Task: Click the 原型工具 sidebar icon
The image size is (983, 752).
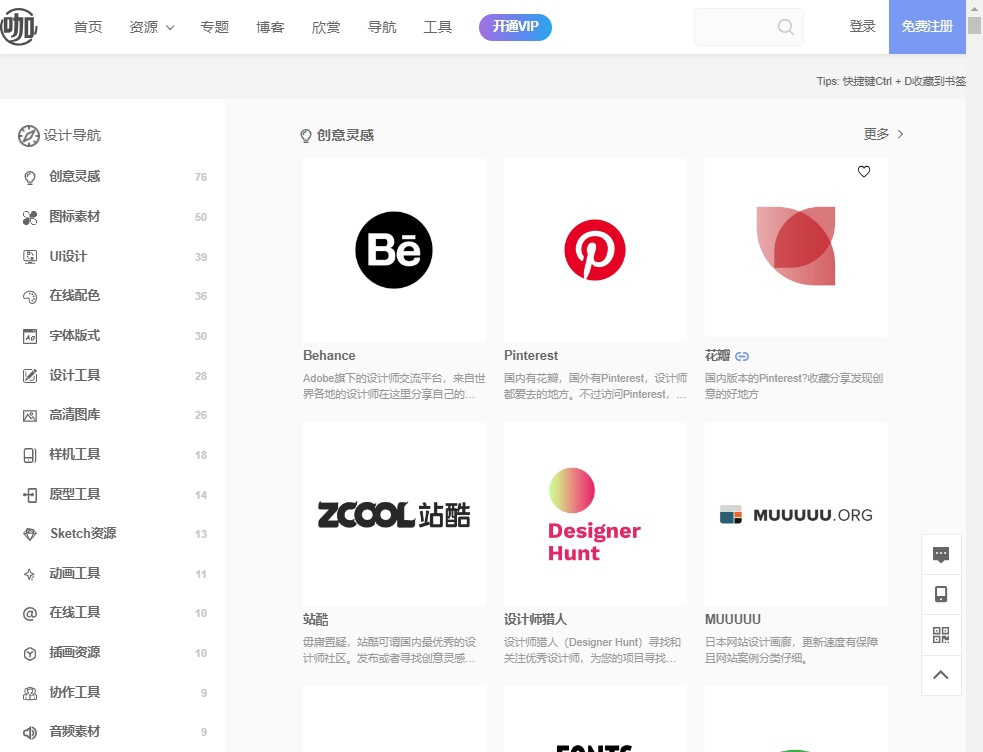Action: coord(29,495)
